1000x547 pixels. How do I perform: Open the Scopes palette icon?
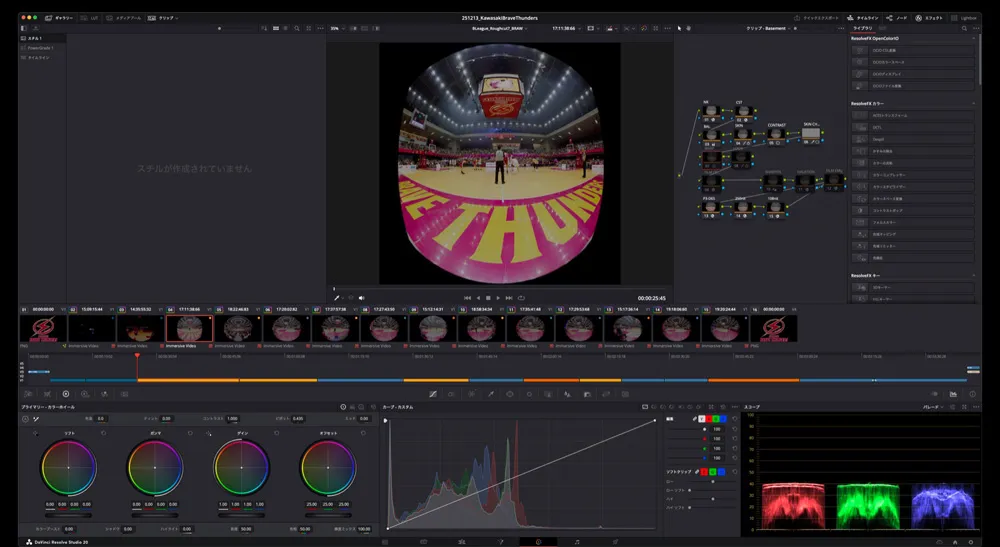click(x=953, y=394)
